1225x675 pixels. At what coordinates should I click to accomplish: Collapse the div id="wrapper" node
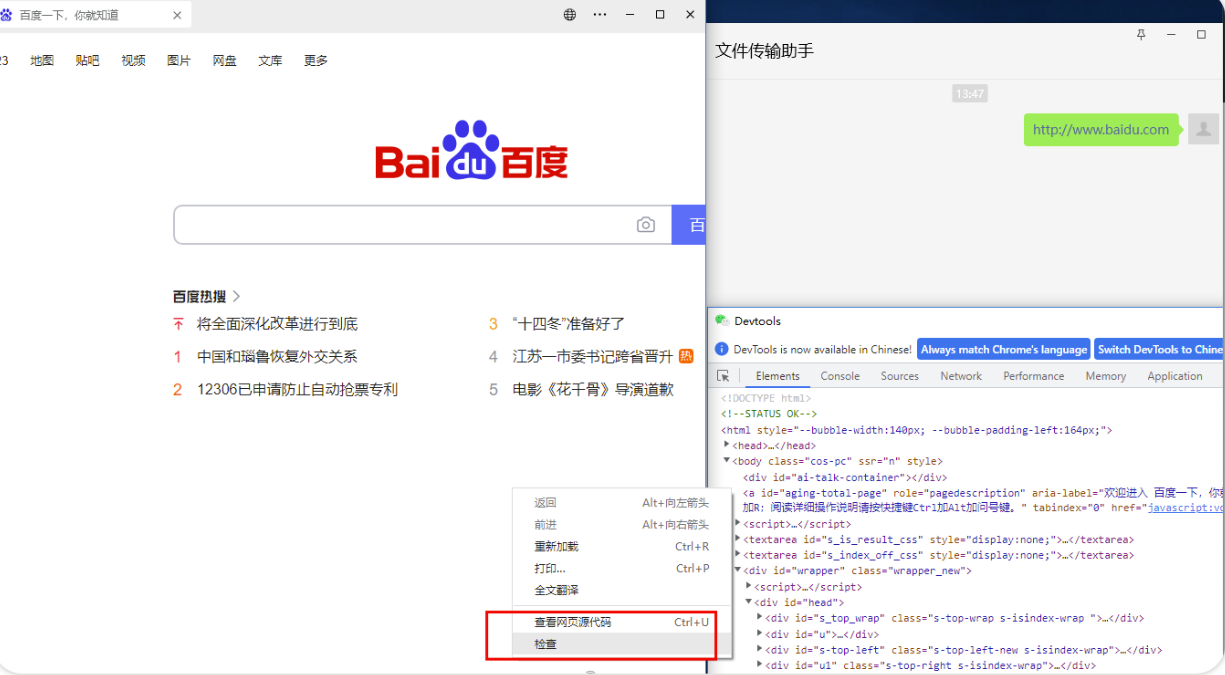coord(738,570)
